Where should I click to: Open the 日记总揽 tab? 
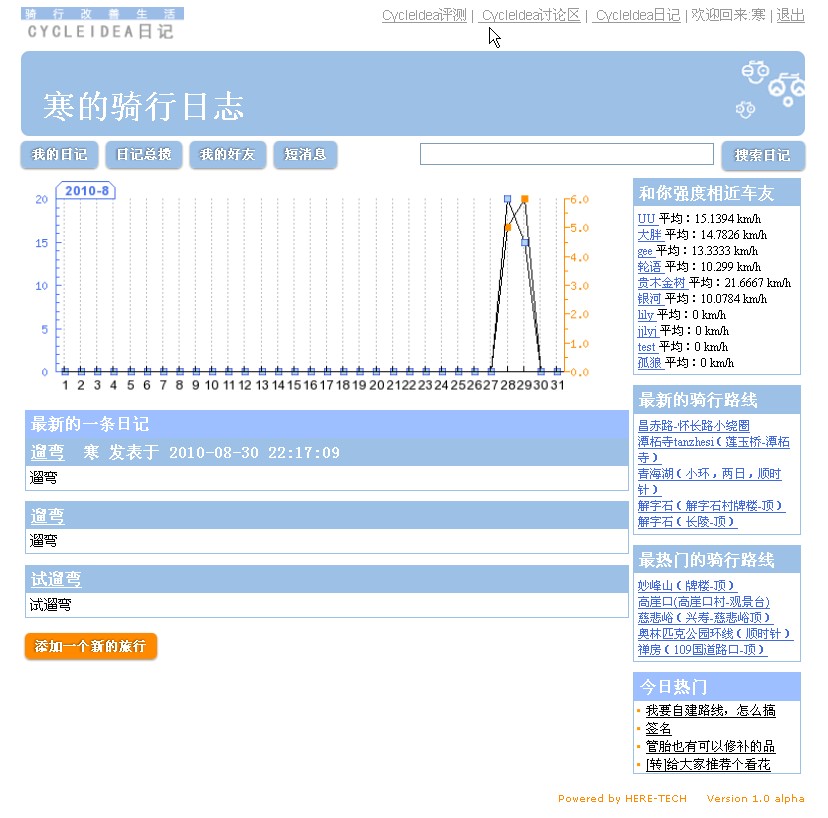point(143,155)
